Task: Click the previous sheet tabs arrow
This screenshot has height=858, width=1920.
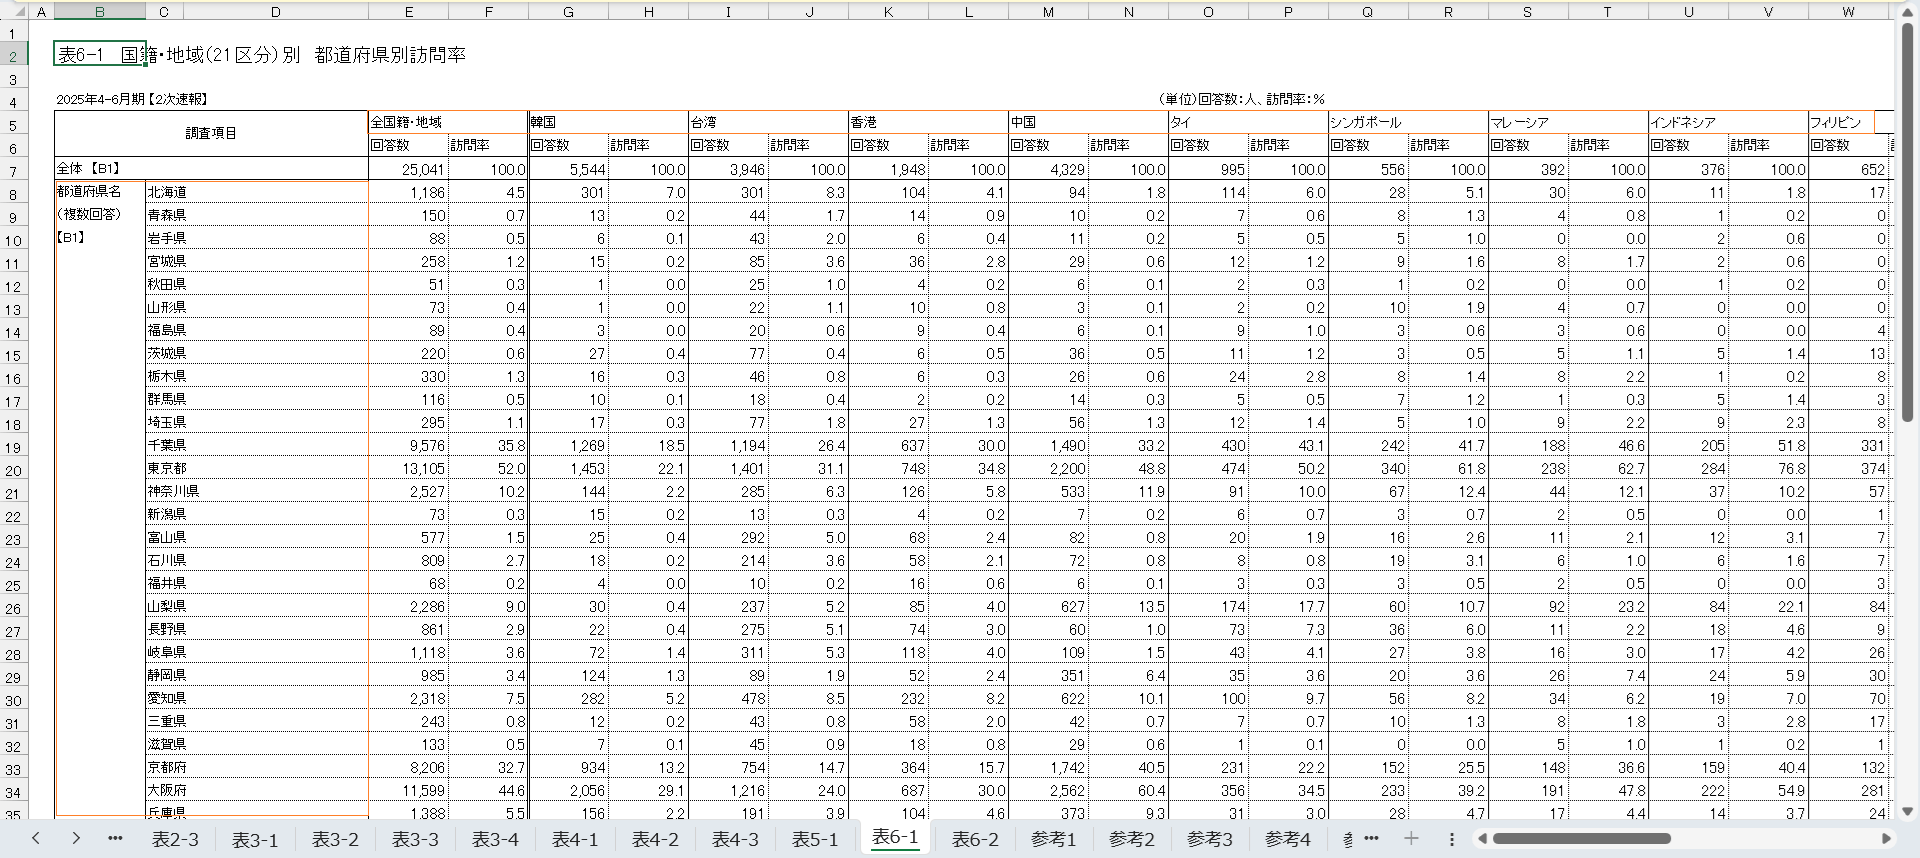Action: point(36,838)
